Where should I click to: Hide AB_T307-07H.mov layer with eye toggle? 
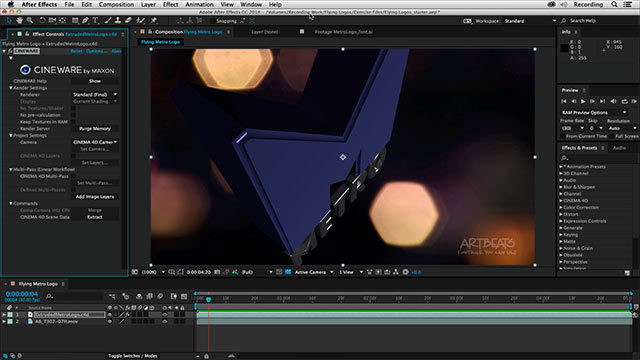pos(110,322)
